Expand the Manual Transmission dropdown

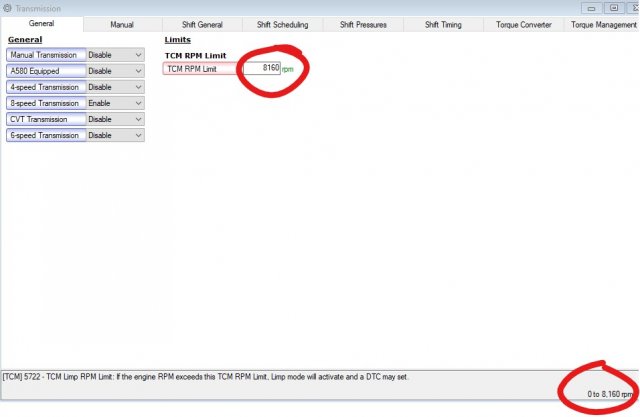pos(115,55)
